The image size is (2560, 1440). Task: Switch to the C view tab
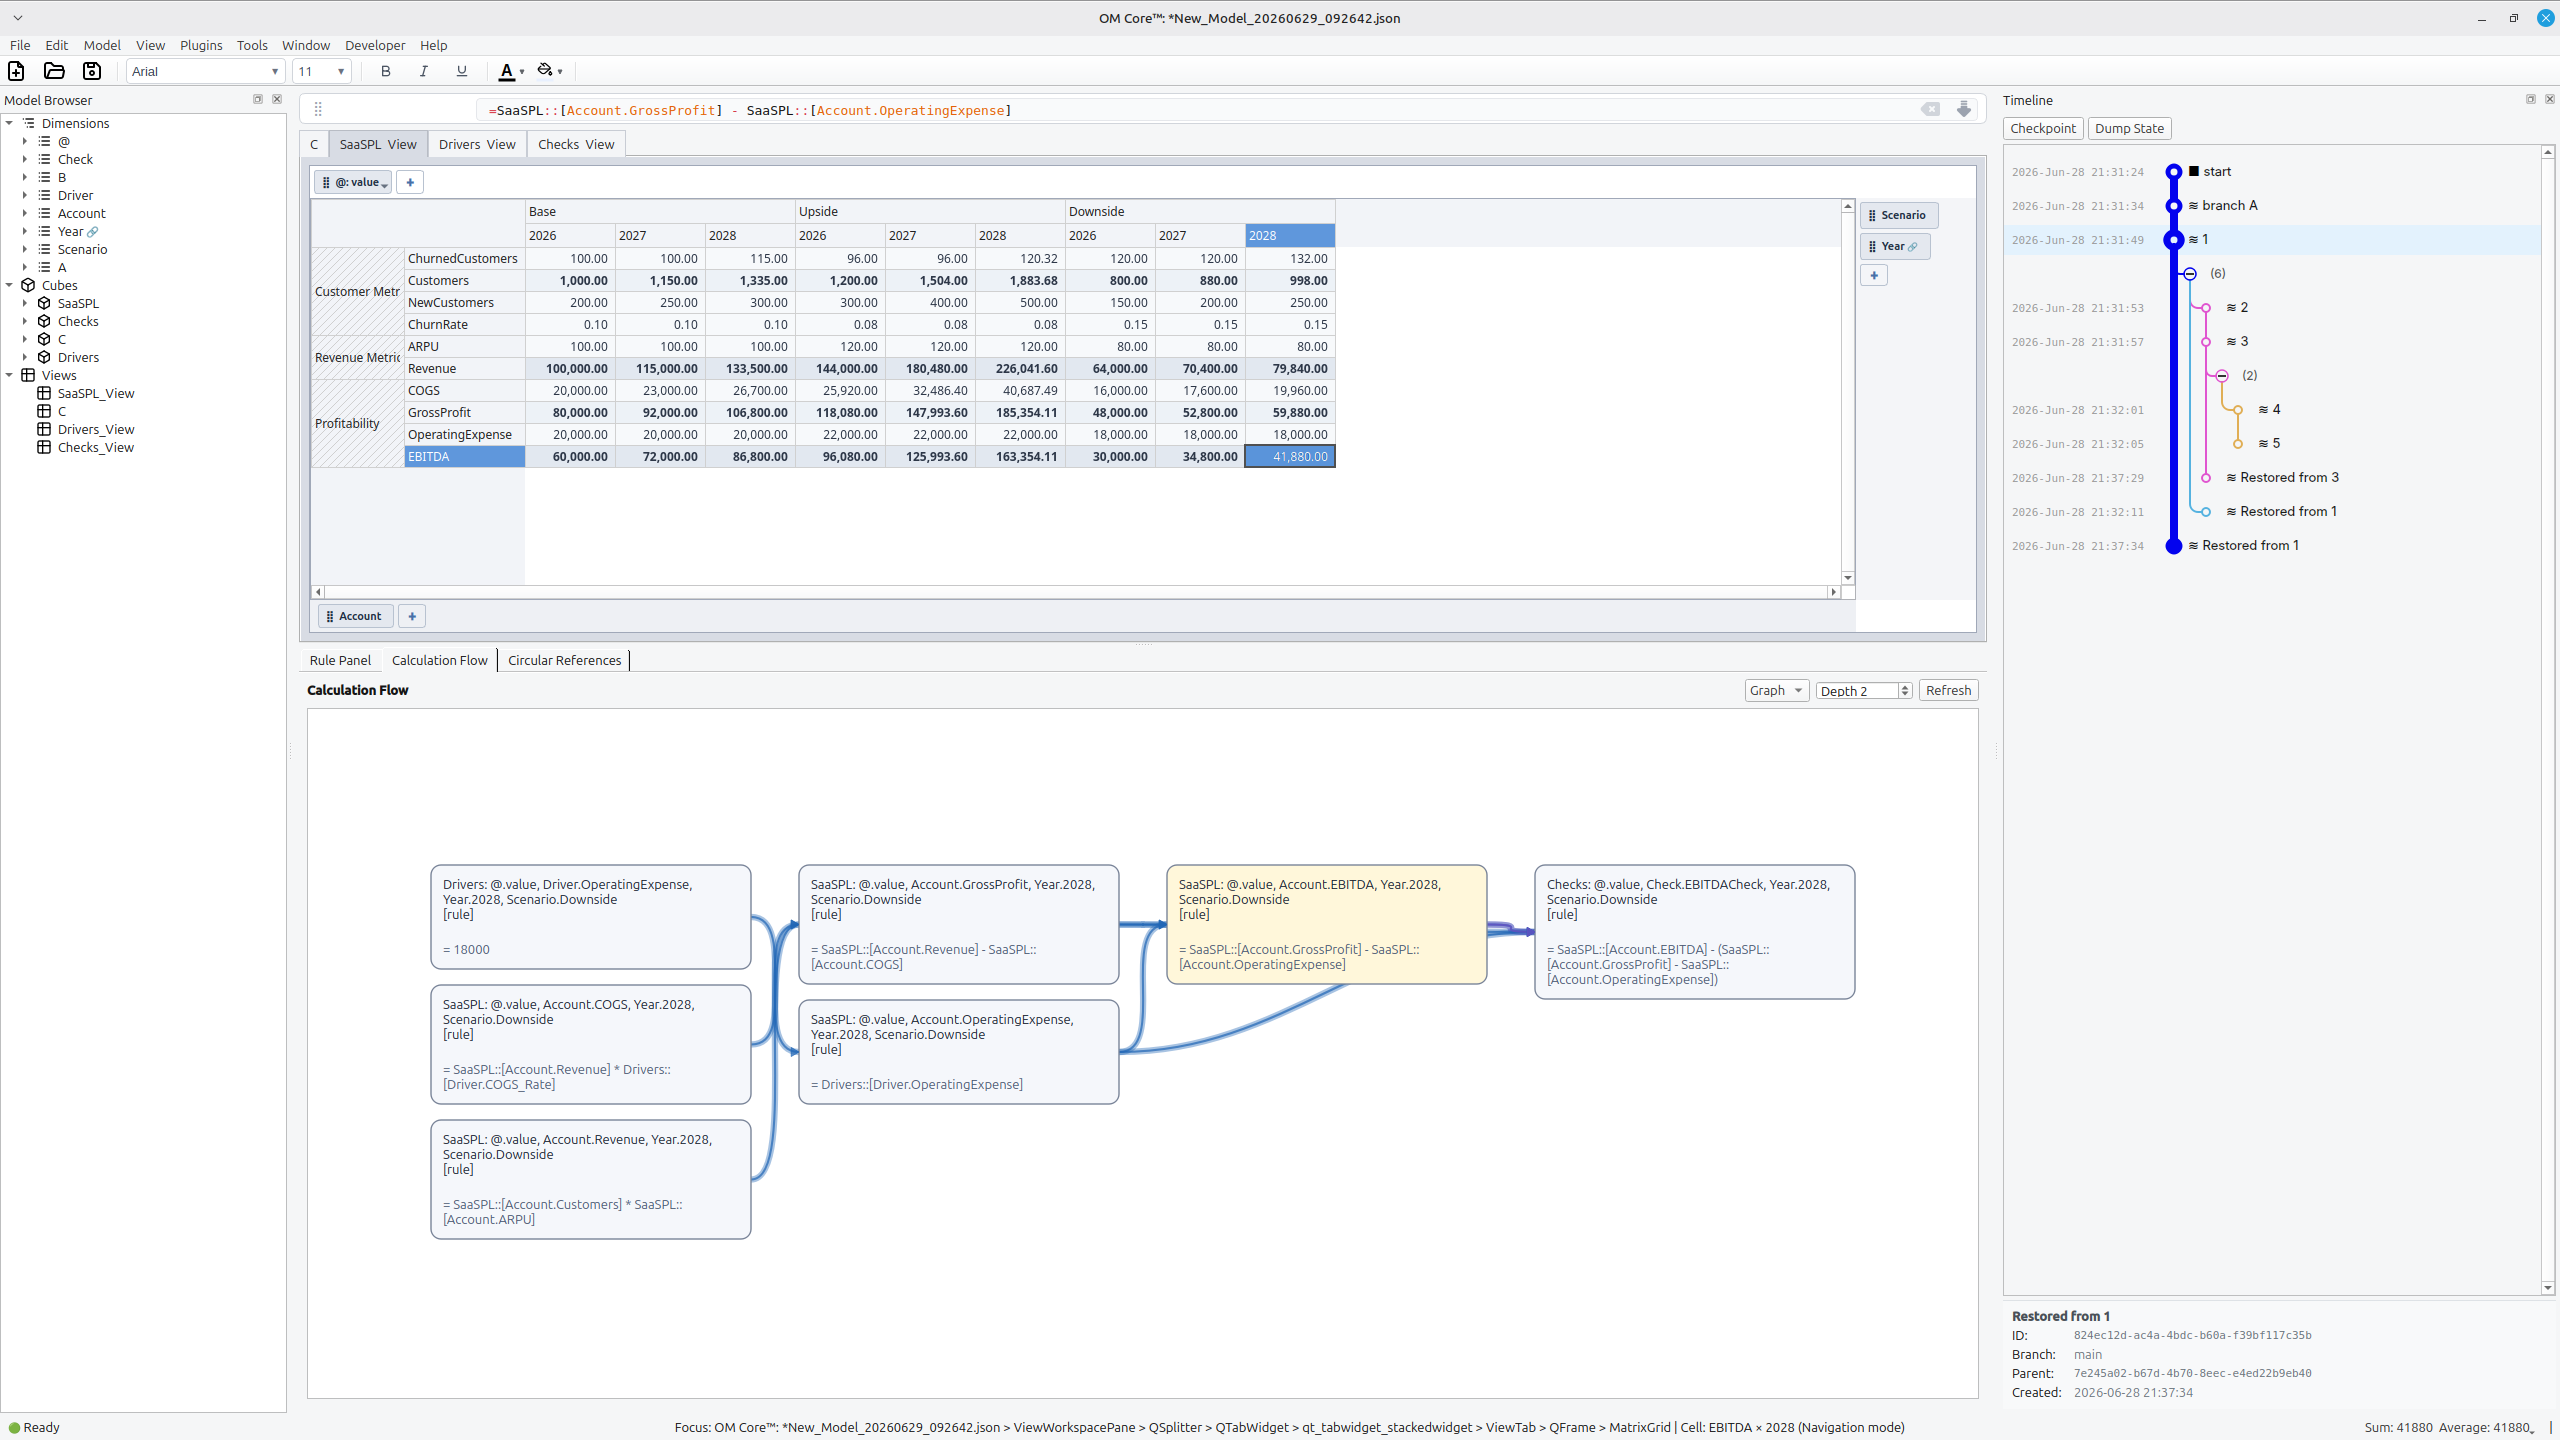(314, 144)
